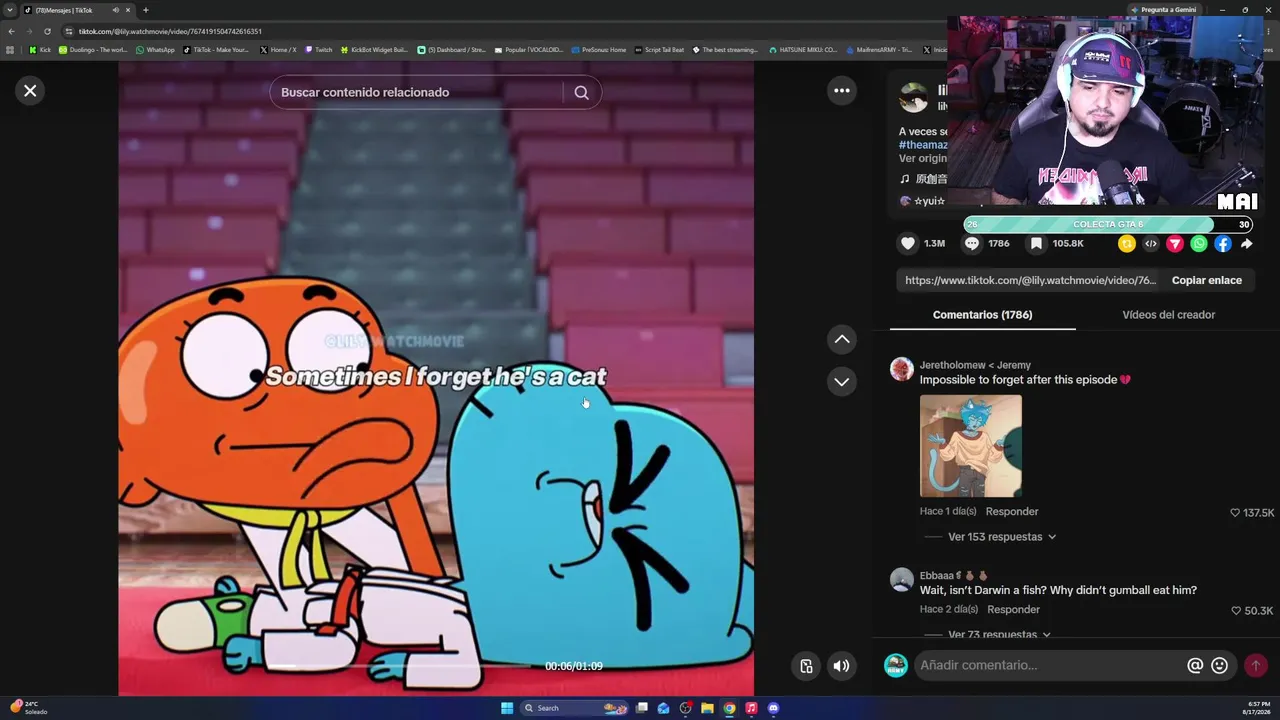
Task: Switch to 'Vídeos del creador' tab
Action: click(1168, 315)
